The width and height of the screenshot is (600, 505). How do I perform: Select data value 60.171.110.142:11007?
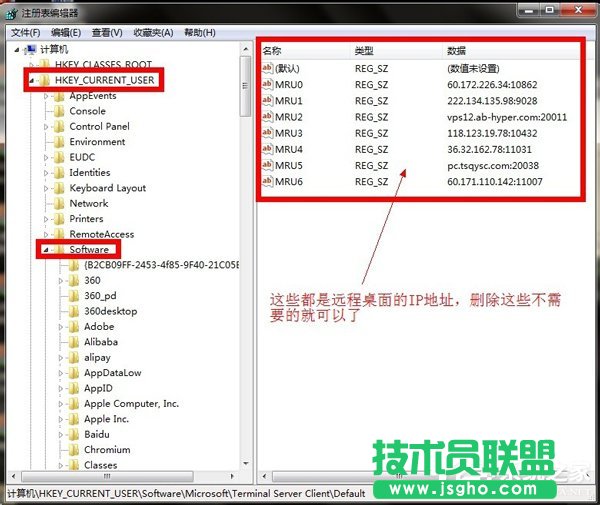click(495, 182)
